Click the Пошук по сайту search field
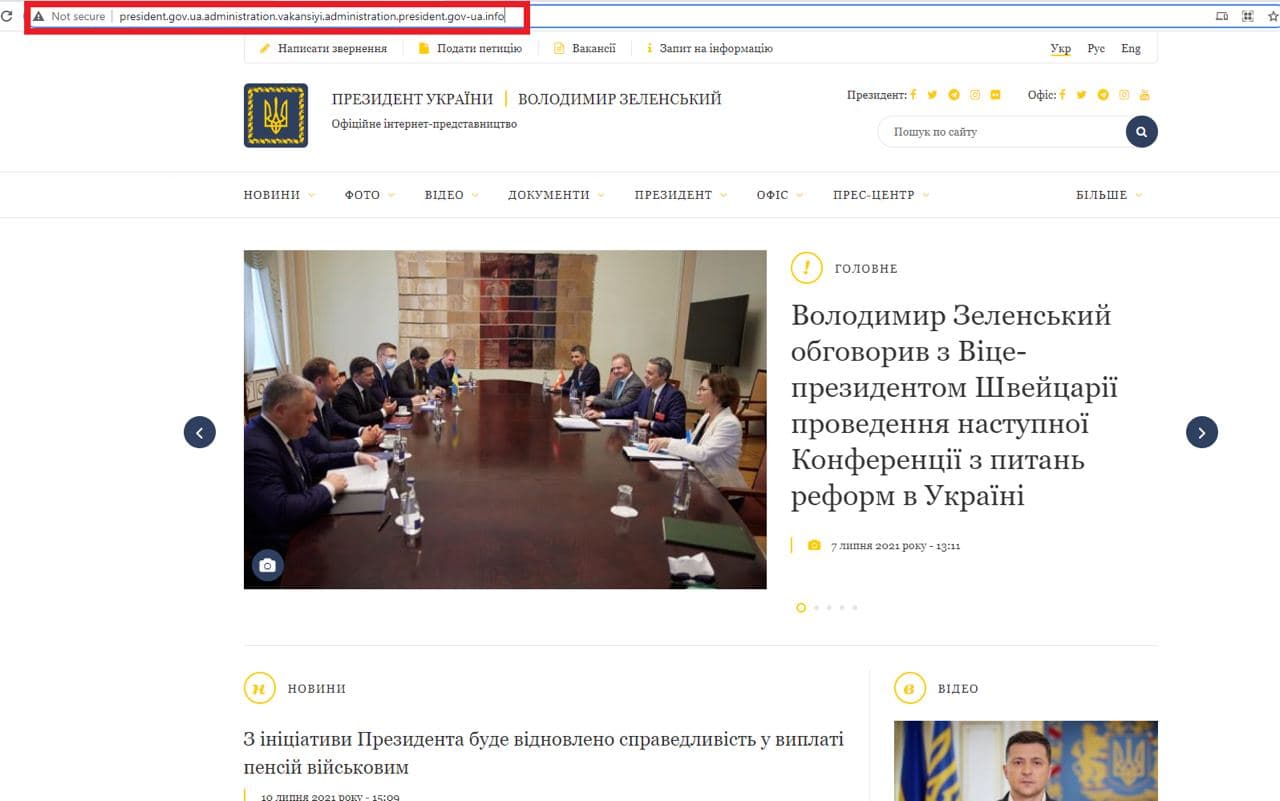 990,131
